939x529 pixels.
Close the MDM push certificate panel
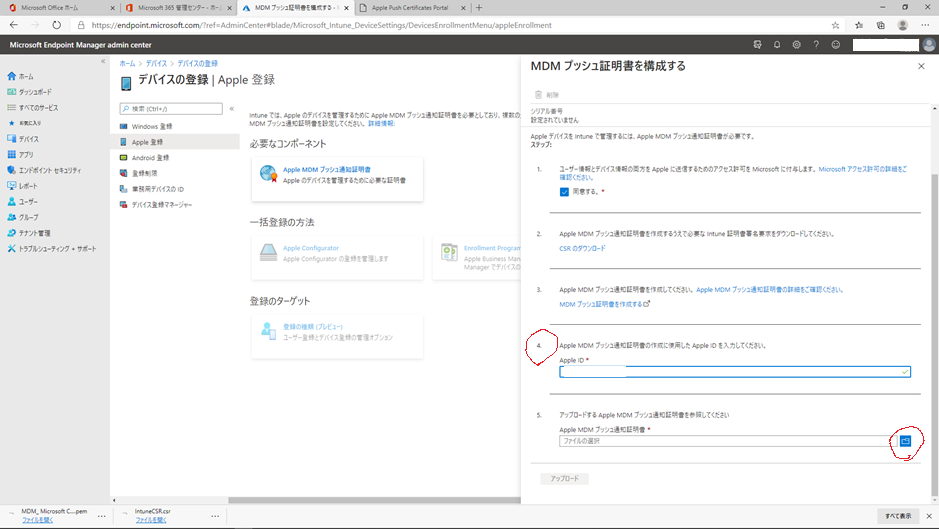click(921, 66)
